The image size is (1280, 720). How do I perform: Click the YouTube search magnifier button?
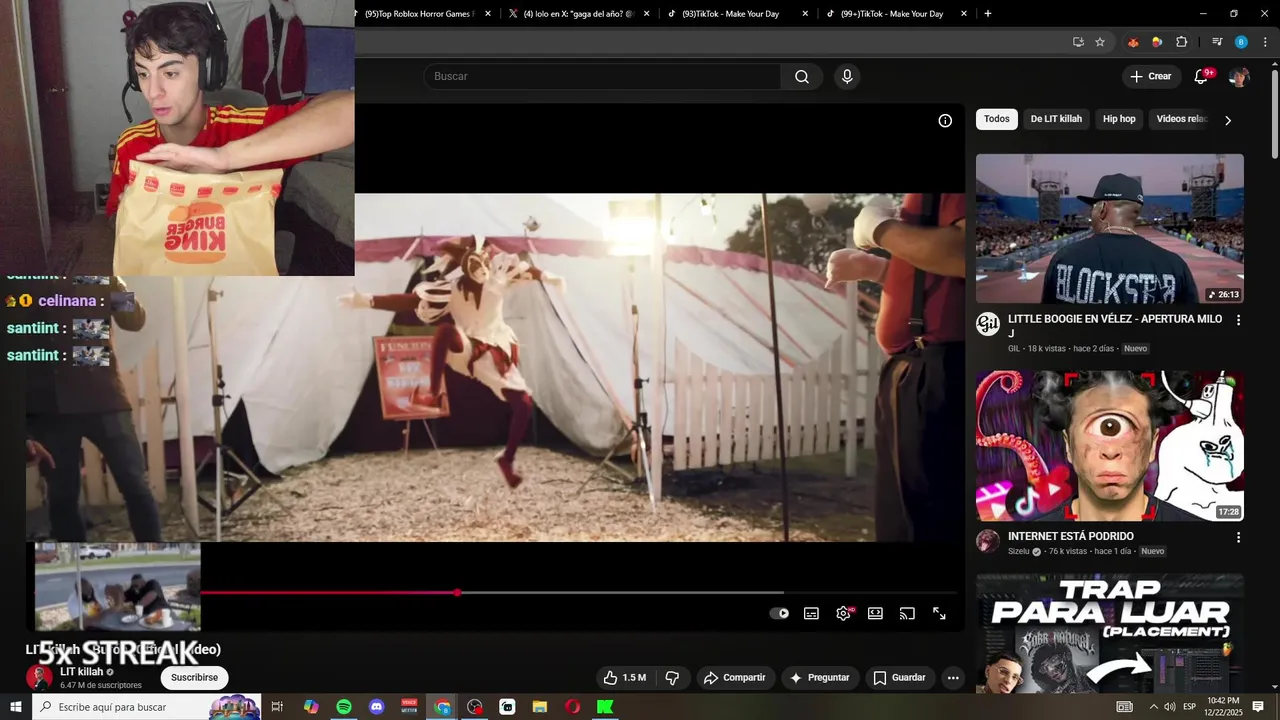click(802, 77)
